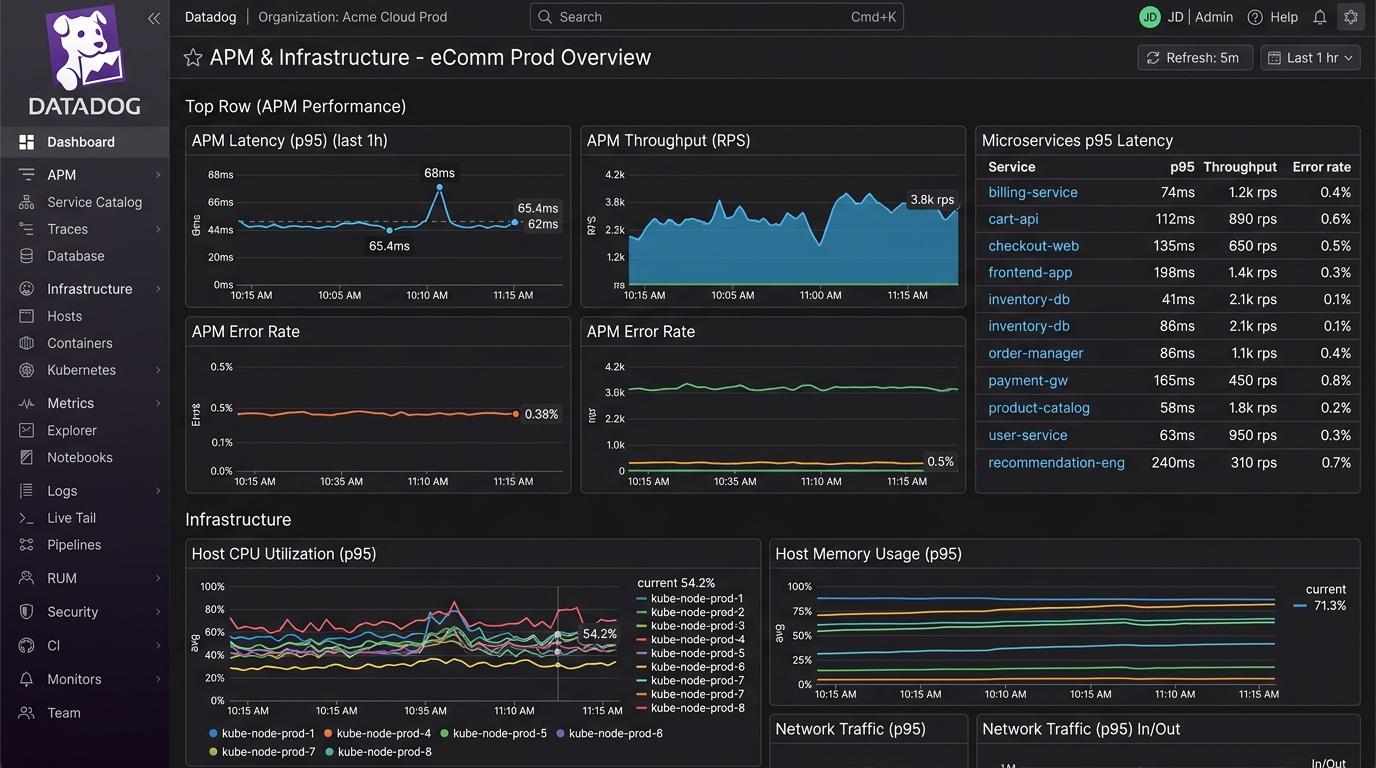This screenshot has height=768, width=1376.
Task: Expand the APM submenu chevron
Action: pyautogui.click(x=158, y=175)
